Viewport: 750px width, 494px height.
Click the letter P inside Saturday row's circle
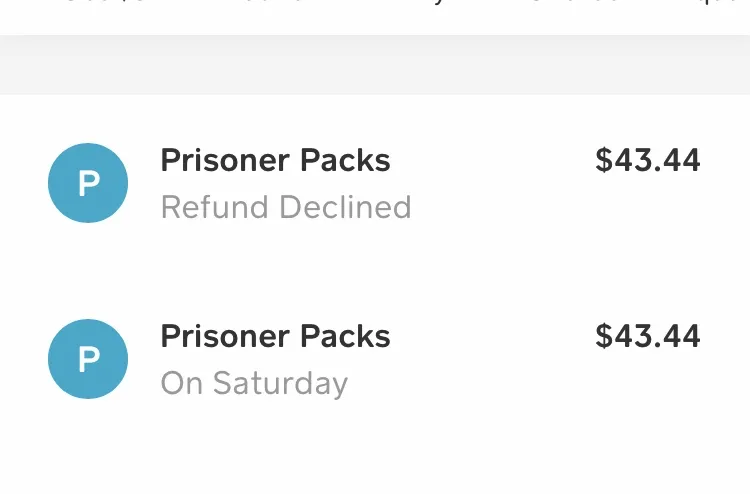tap(89, 360)
